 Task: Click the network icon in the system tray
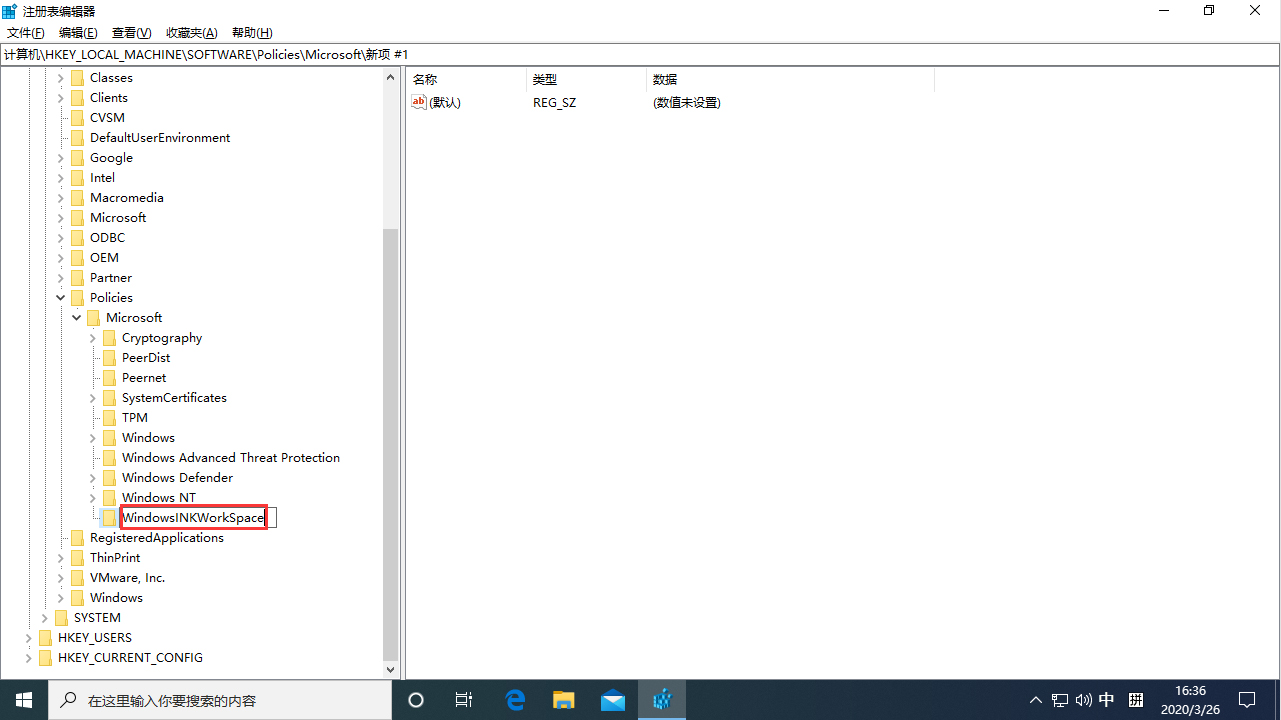click(1060, 700)
